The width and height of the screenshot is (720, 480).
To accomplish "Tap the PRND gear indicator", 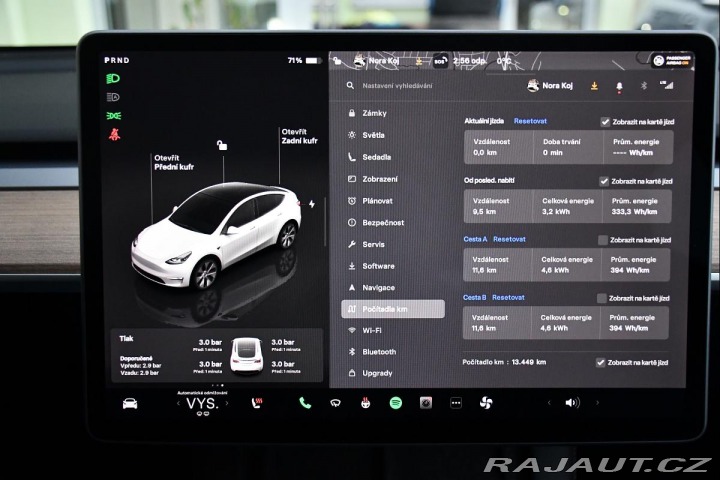I will pos(117,60).
